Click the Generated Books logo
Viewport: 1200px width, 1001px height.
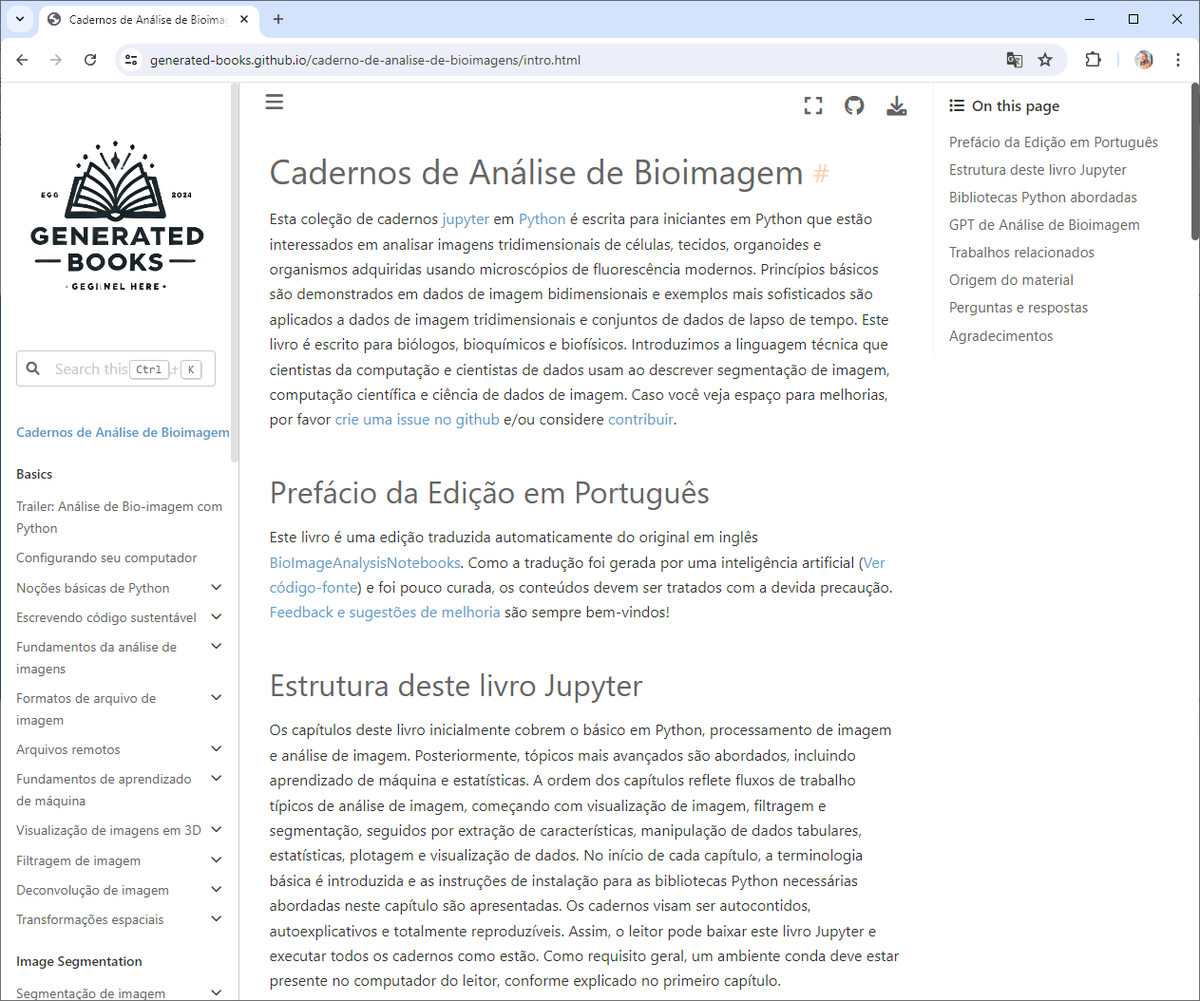(x=116, y=217)
